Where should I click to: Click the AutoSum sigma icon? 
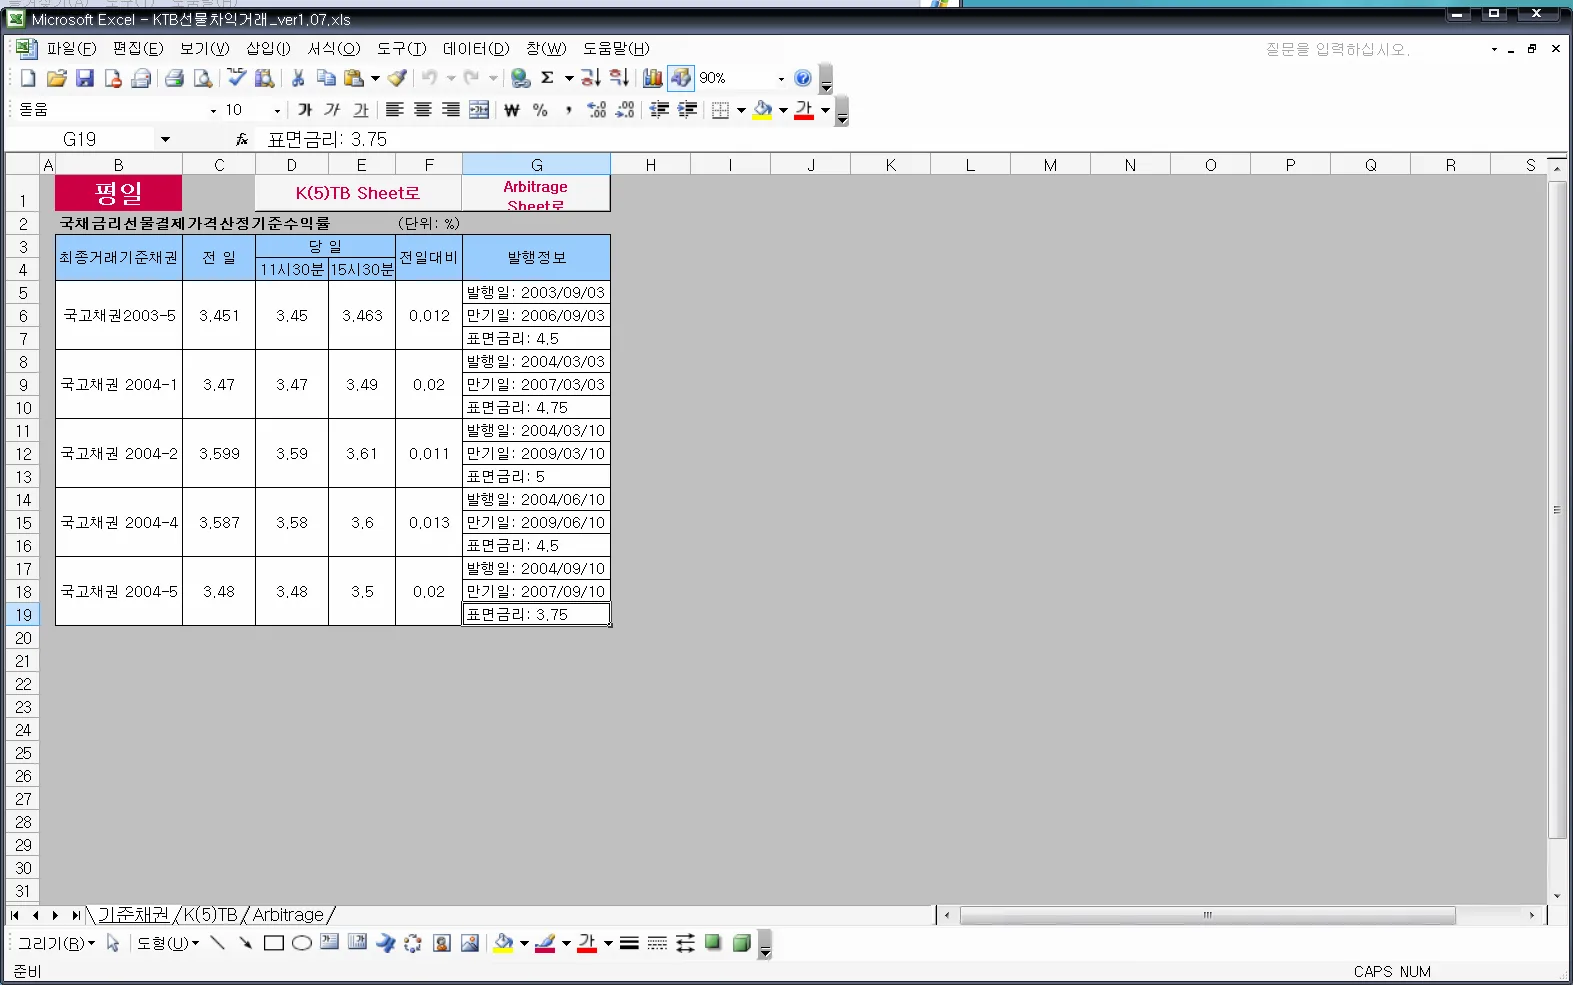click(547, 78)
